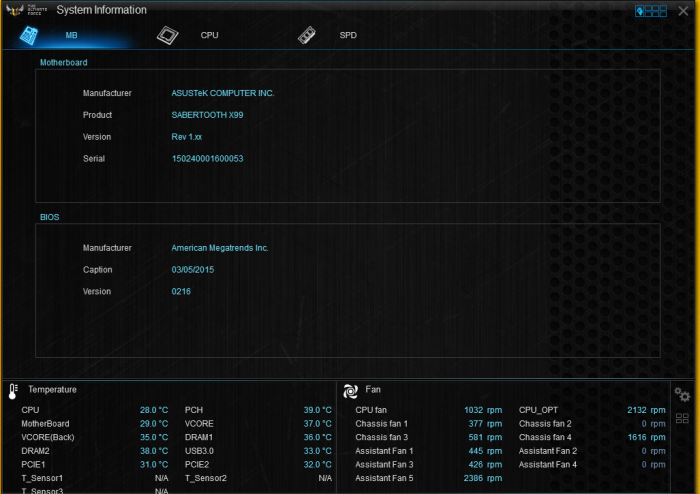Screen dimensions: 700x494
Task: Select the ASUSTeK COMPUTER INC. value
Action: [x=223, y=93]
